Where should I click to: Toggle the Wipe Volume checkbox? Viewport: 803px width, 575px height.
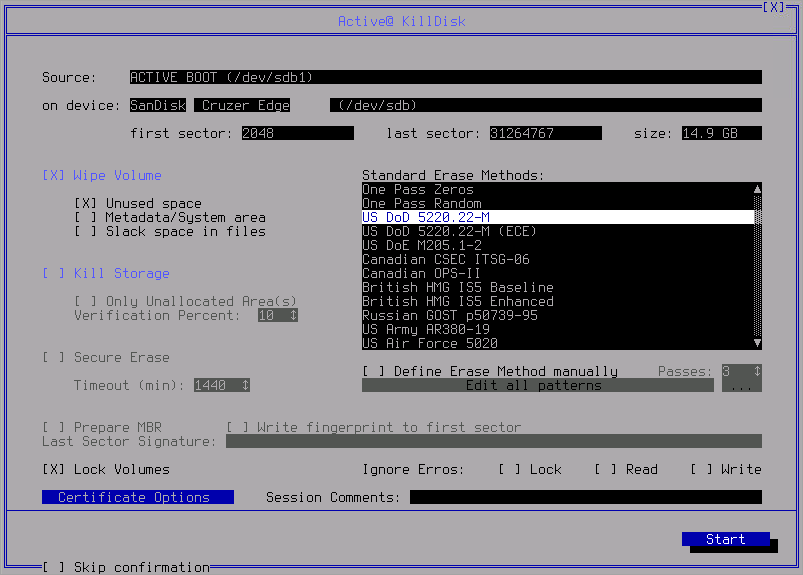point(53,176)
